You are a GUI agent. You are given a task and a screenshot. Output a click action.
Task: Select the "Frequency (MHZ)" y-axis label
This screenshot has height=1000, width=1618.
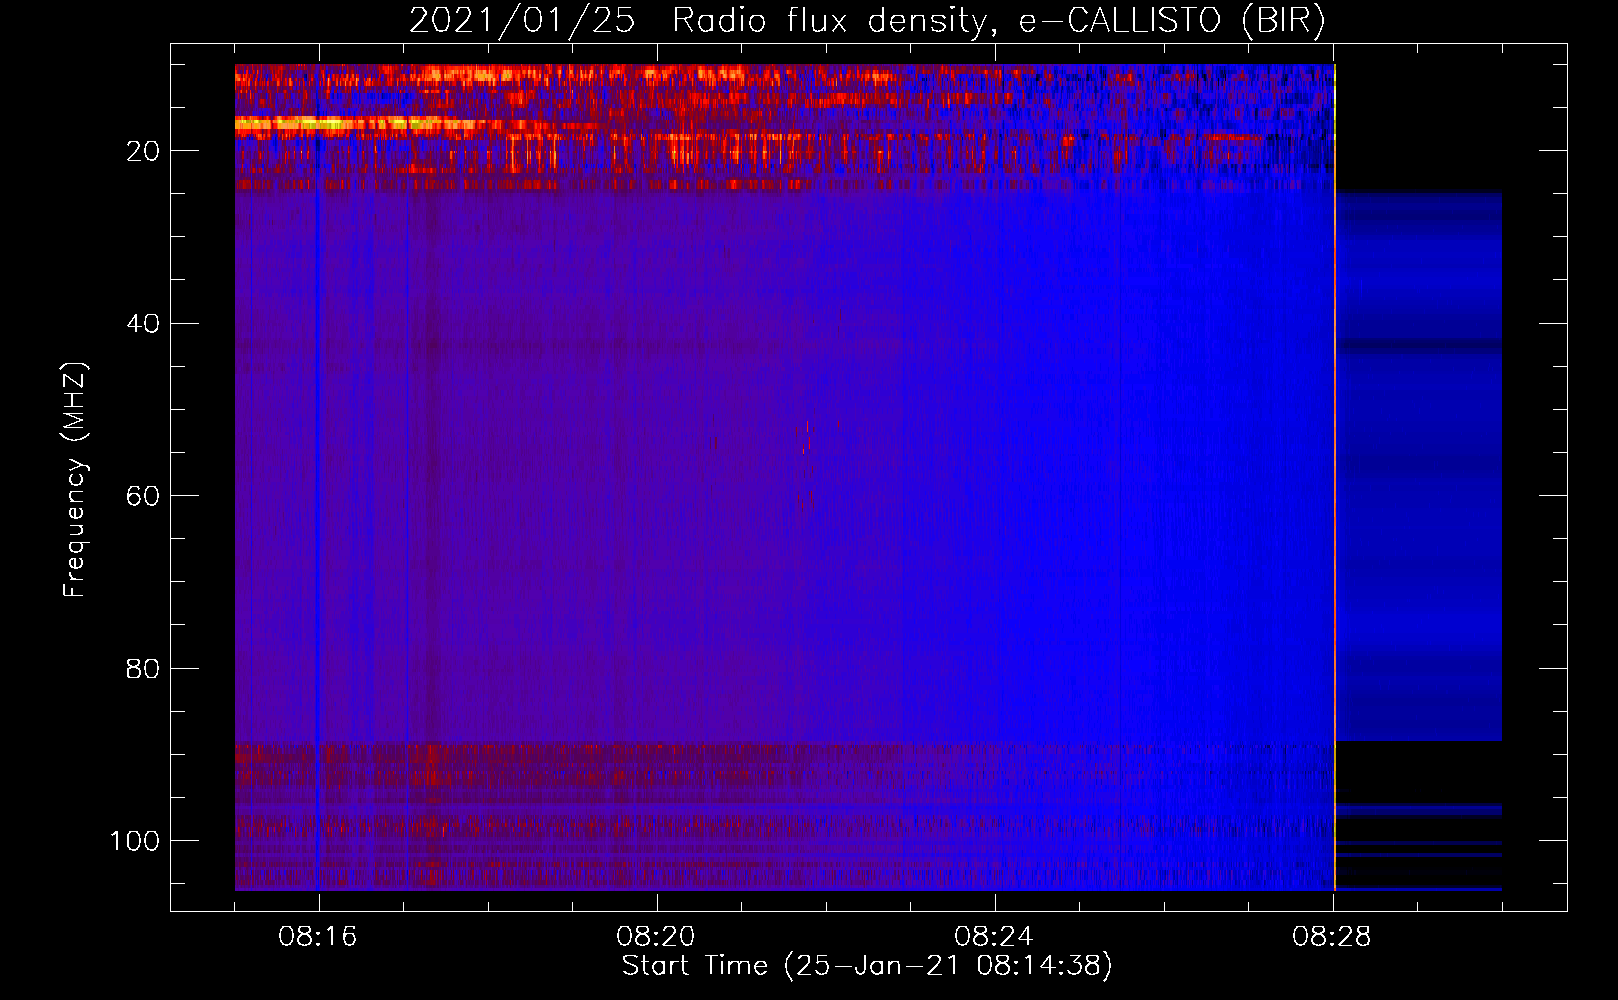(75, 480)
